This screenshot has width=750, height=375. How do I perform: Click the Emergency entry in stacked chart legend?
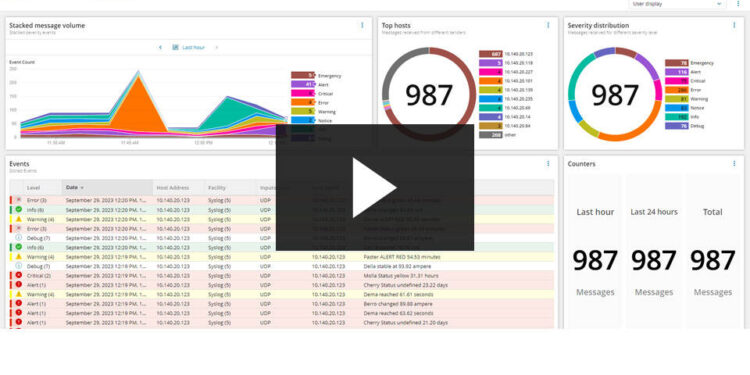[x=316, y=76]
